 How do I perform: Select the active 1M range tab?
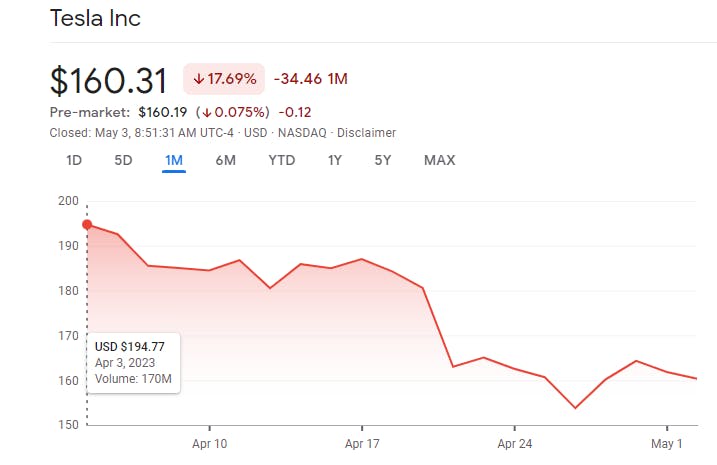(x=174, y=160)
